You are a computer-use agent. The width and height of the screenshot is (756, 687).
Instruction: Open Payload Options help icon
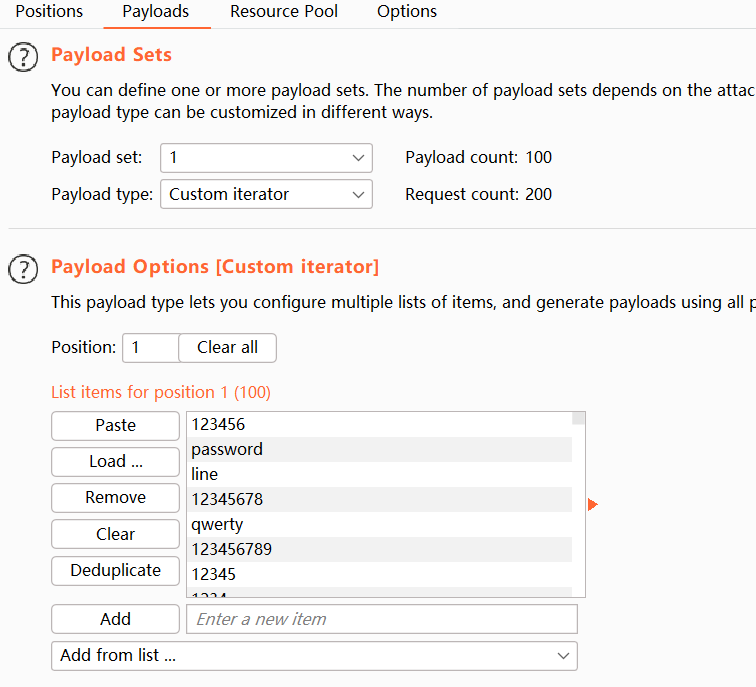coord(23,269)
